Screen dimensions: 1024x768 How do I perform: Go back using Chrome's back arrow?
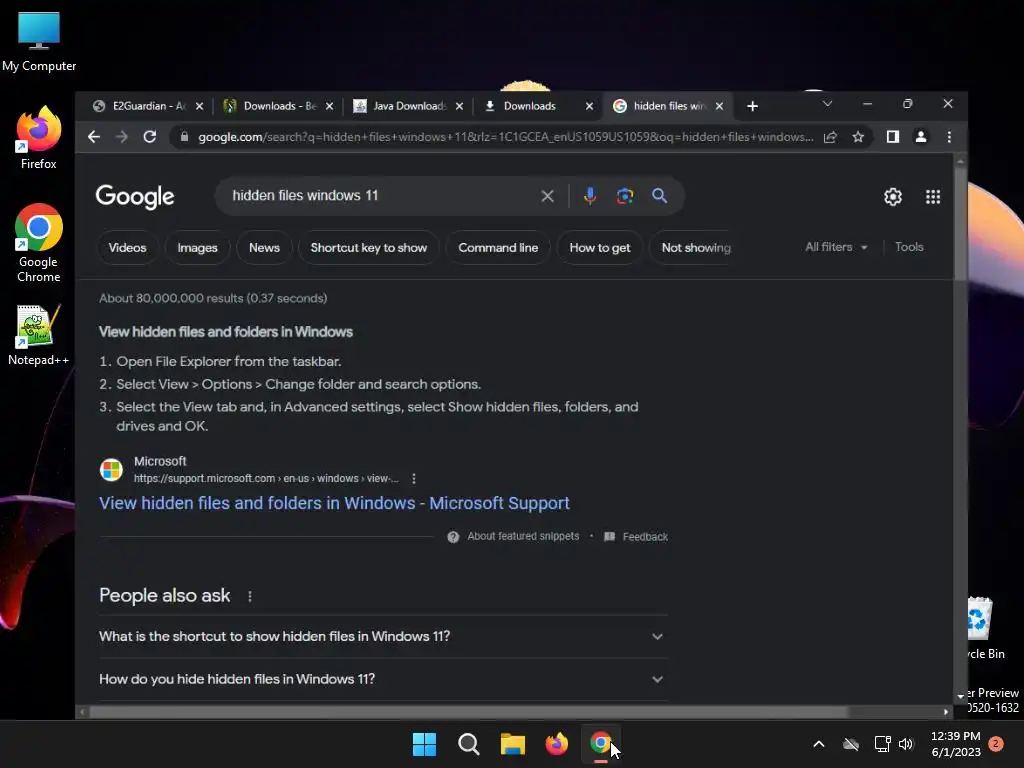click(94, 136)
